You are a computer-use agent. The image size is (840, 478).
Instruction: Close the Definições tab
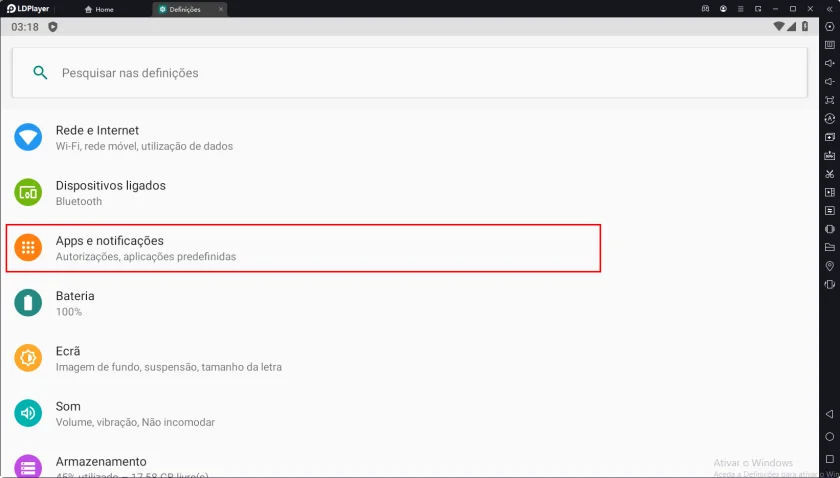[221, 10]
